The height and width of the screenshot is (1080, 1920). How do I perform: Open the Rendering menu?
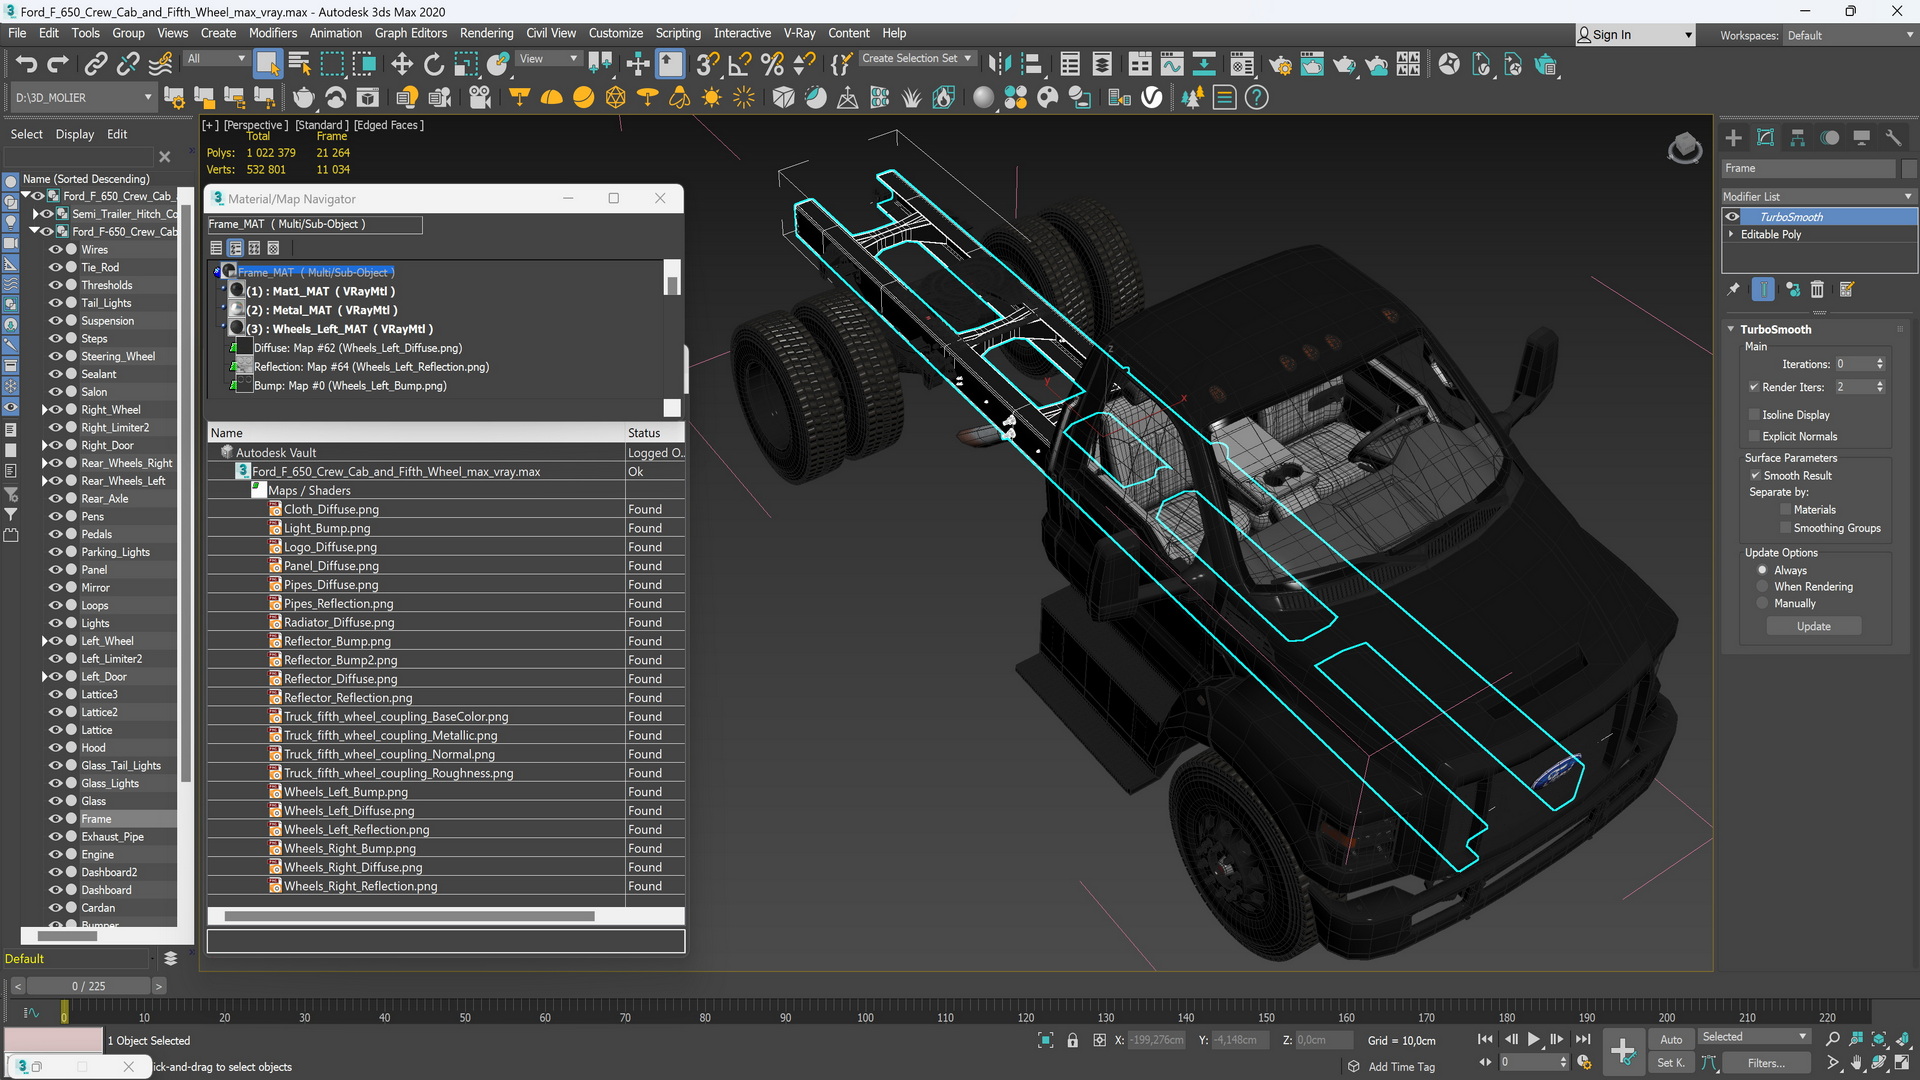coord(486,33)
